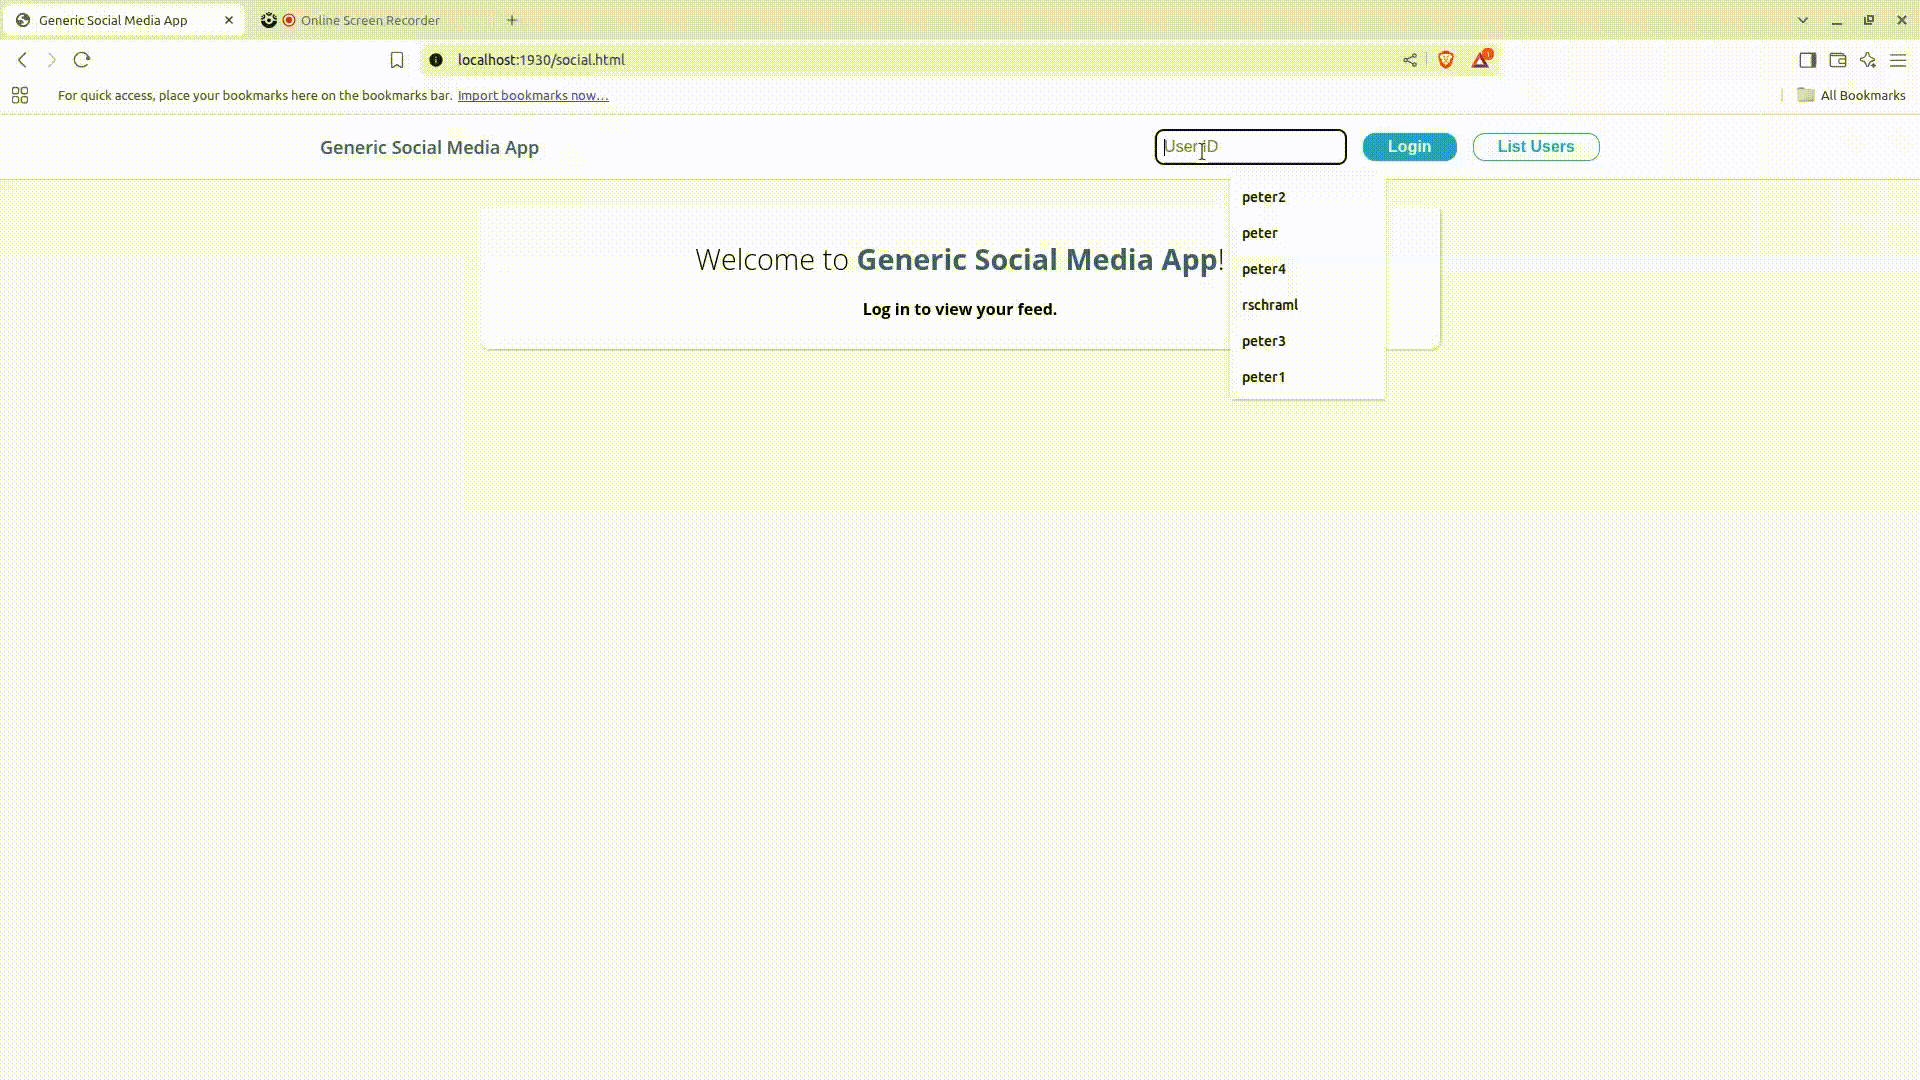Click the Import bookmarks now link
The height and width of the screenshot is (1080, 1920).
click(533, 95)
